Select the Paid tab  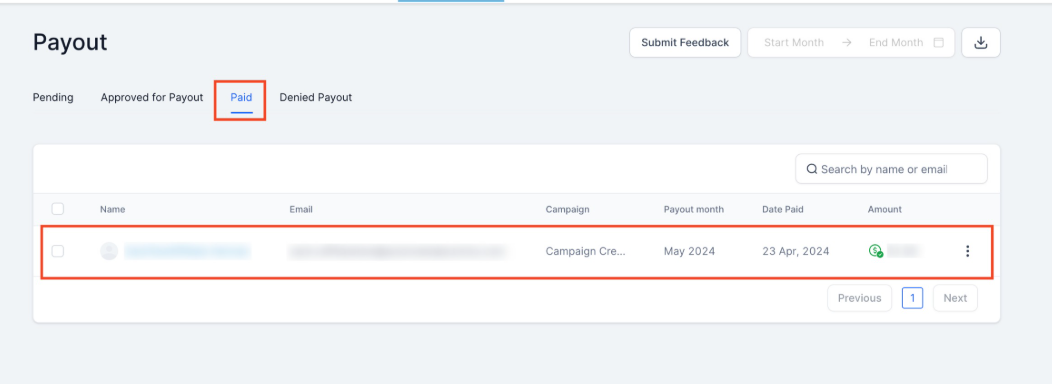coord(242,98)
